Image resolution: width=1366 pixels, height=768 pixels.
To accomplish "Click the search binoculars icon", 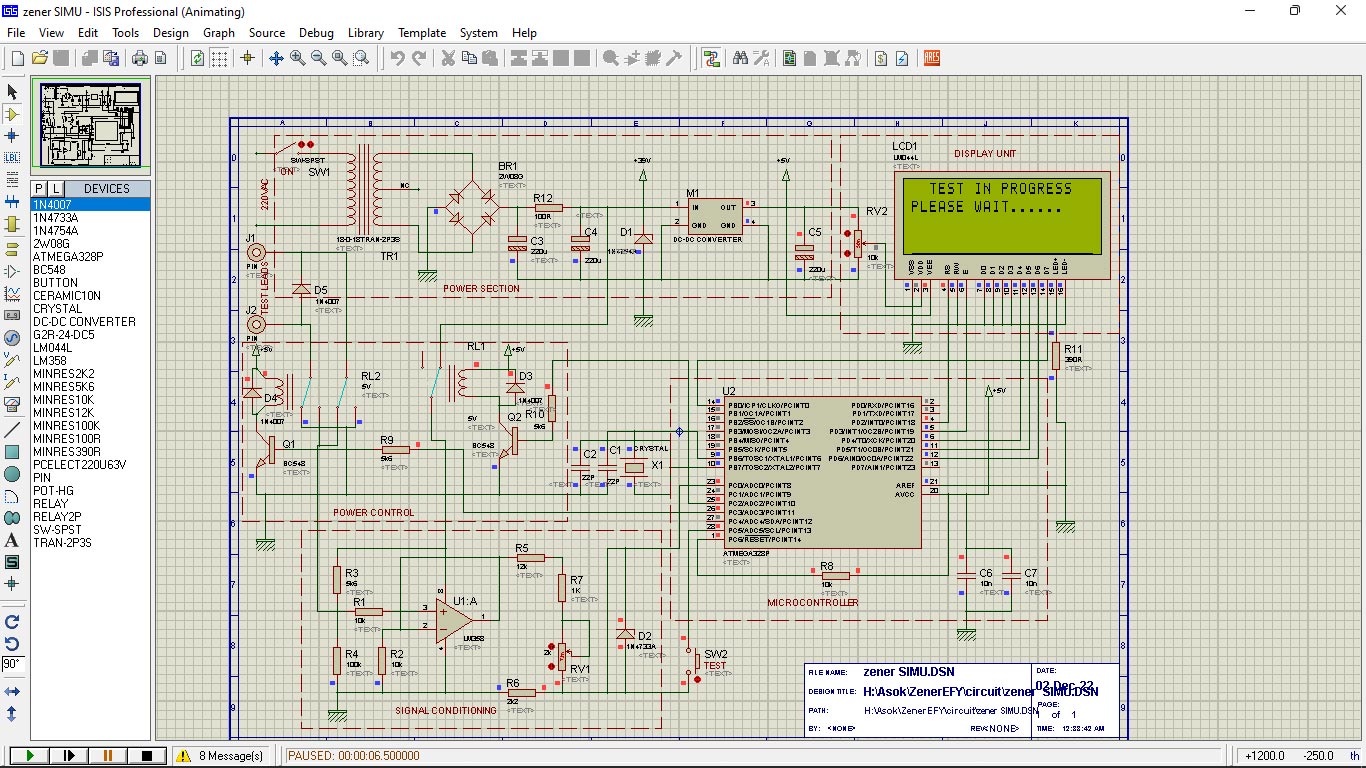I will coord(740,58).
